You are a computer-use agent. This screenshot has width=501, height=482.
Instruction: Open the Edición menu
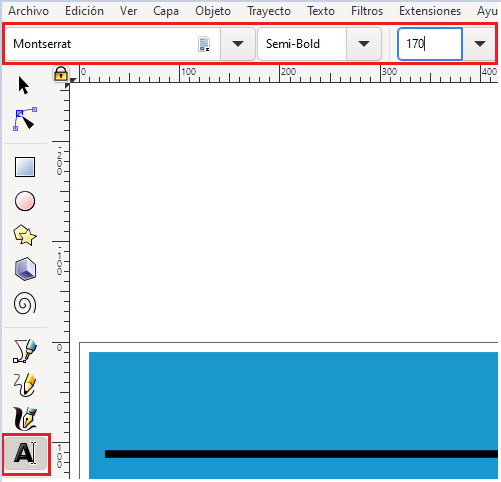point(84,11)
